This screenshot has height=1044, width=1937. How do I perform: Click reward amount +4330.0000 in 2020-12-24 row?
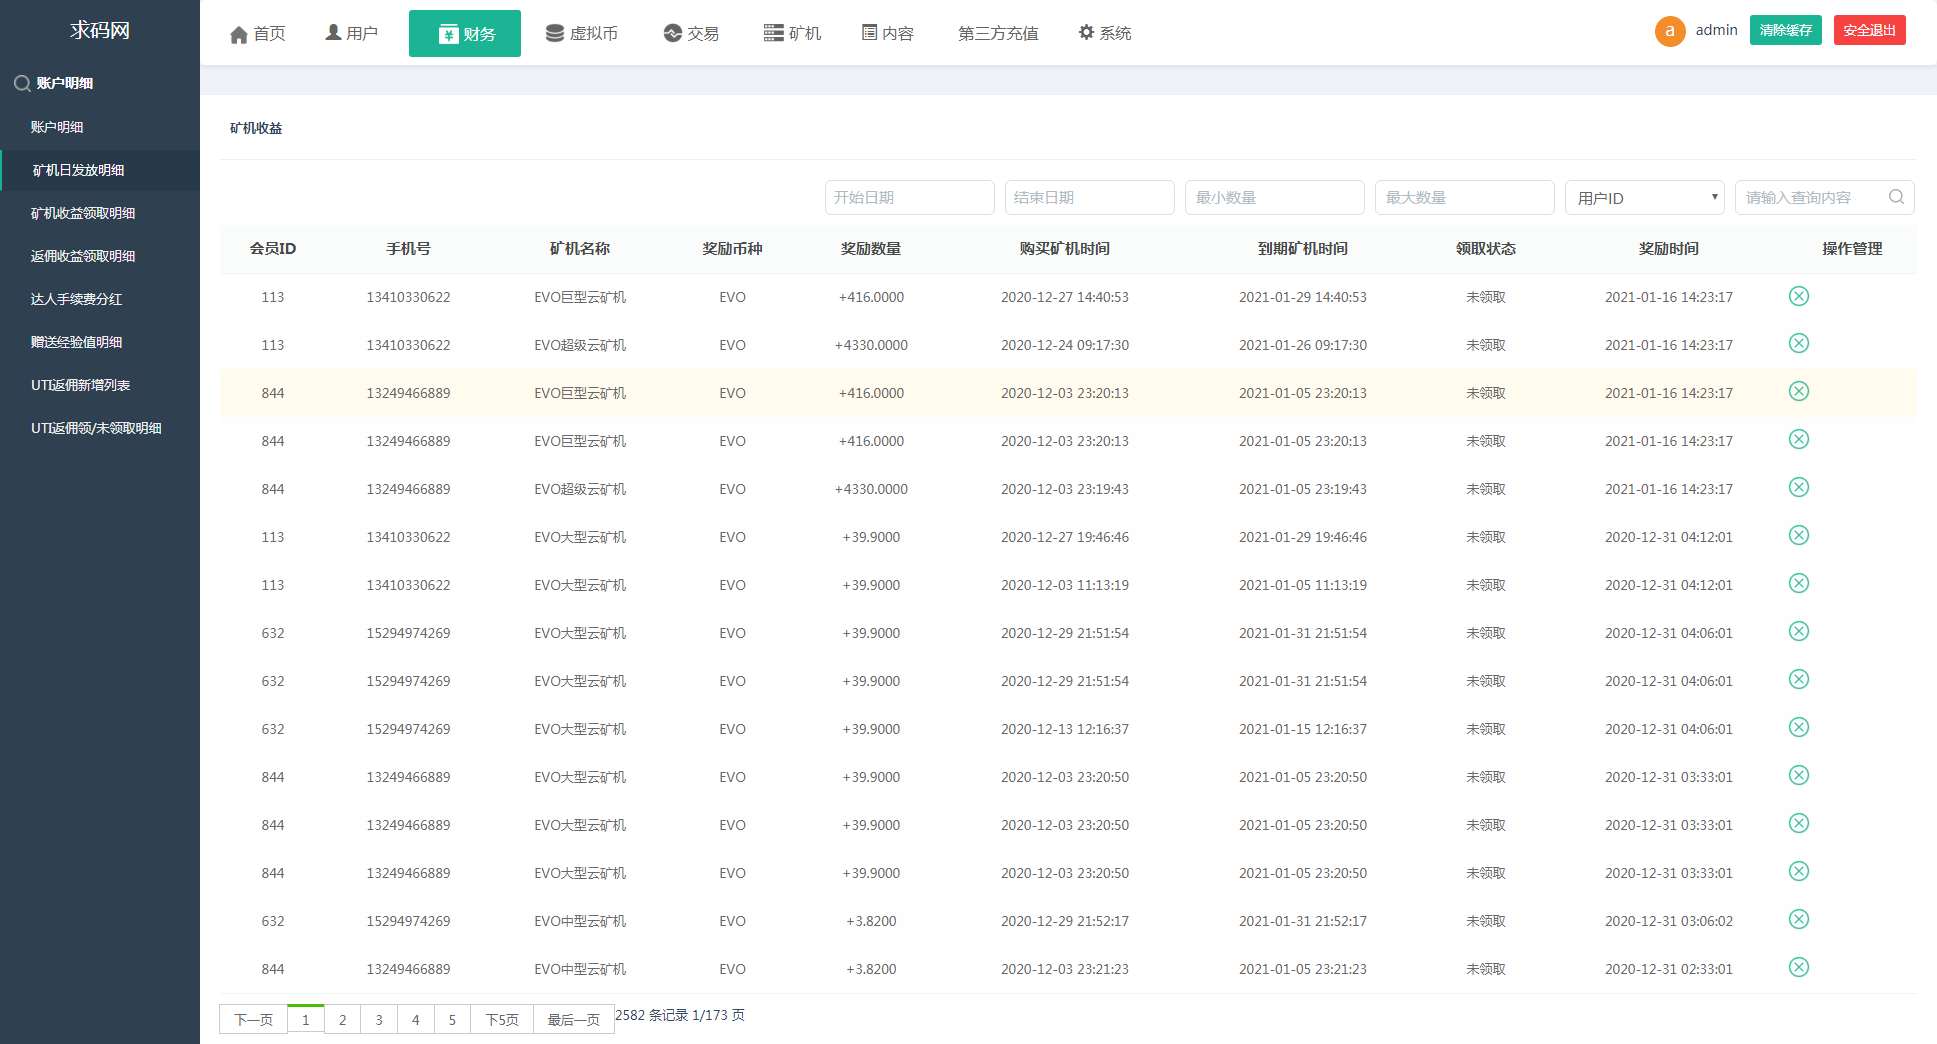pyautogui.click(x=871, y=345)
